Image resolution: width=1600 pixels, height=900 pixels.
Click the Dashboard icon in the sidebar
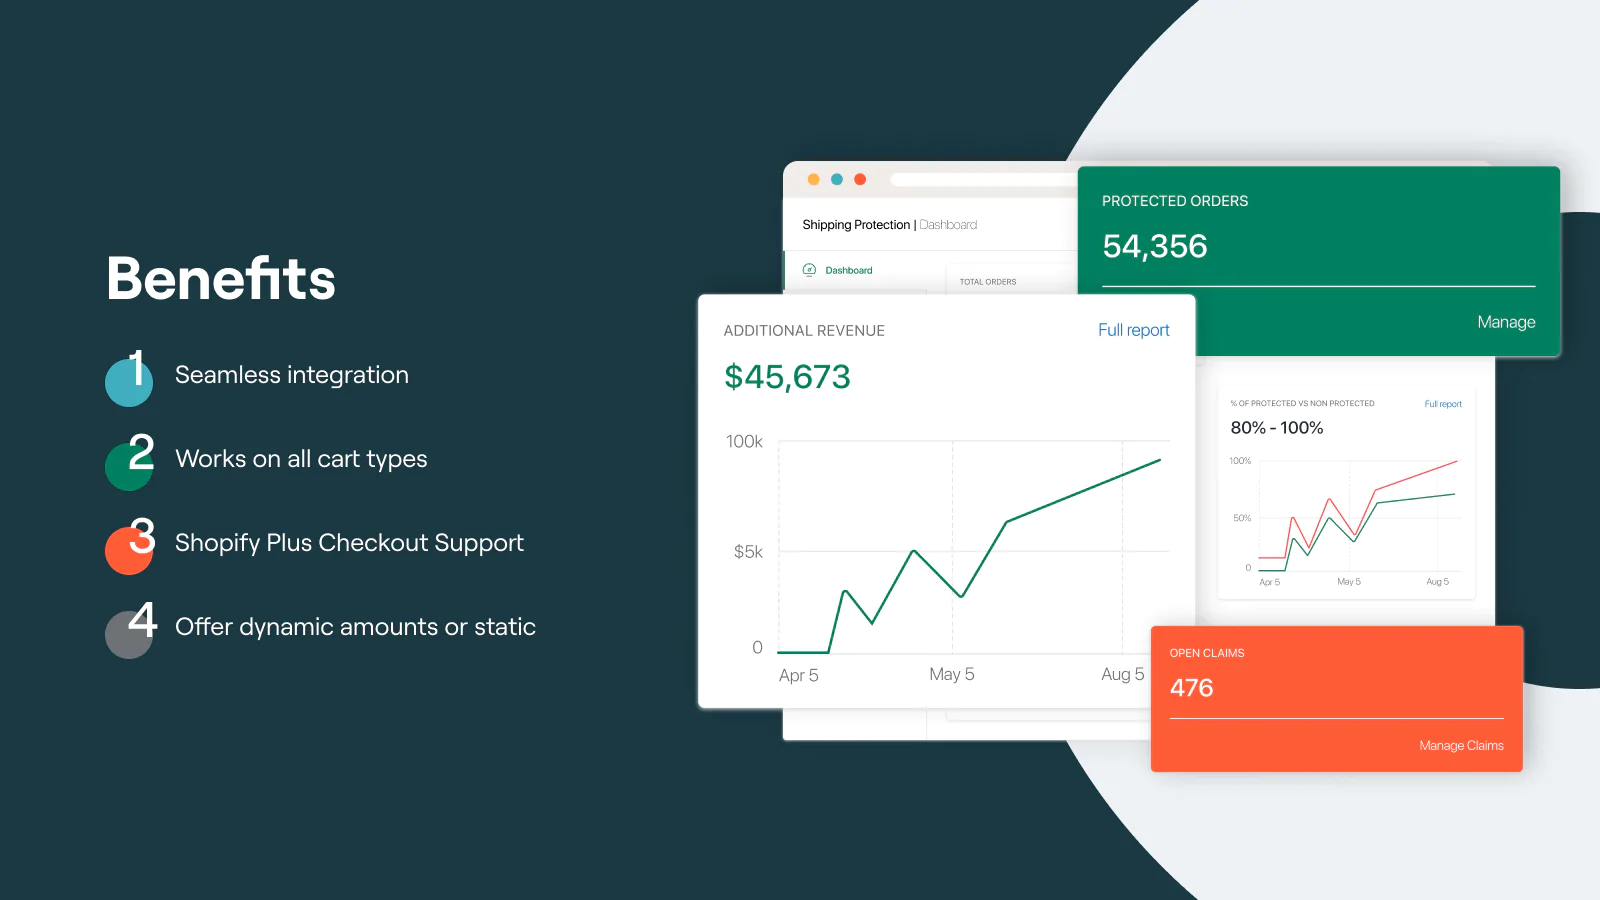809,270
